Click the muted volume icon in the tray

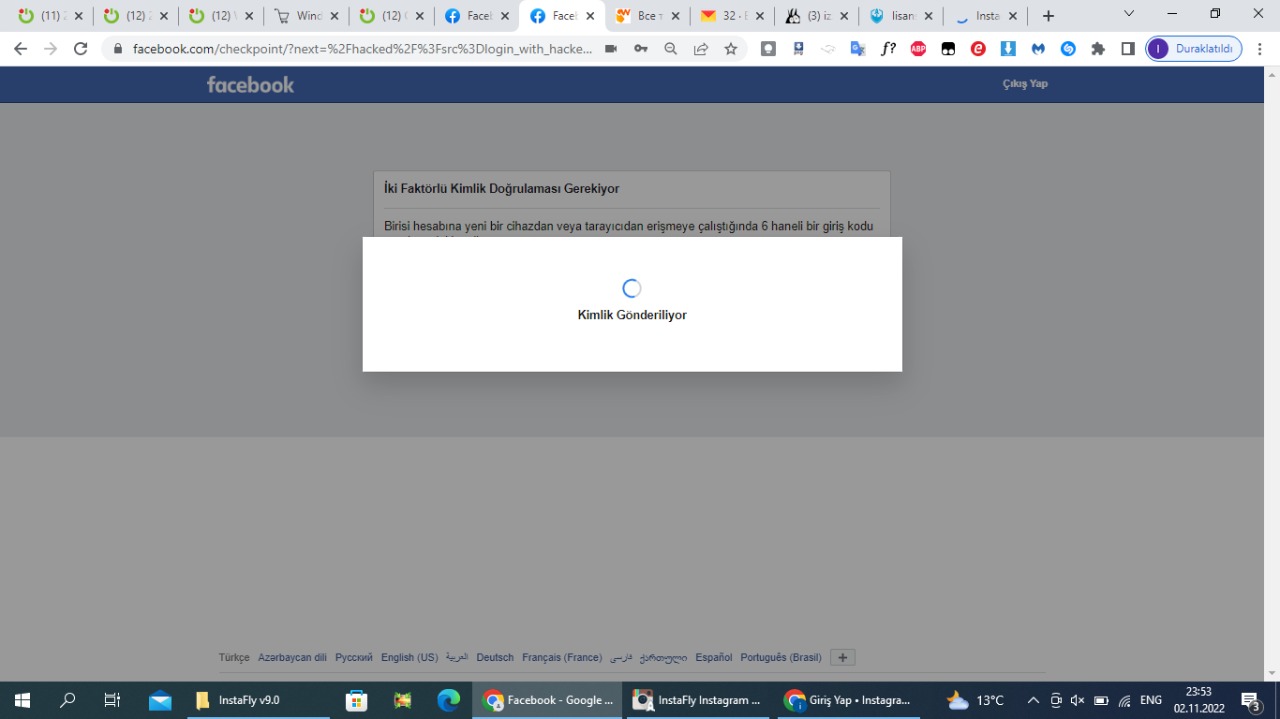[1078, 700]
